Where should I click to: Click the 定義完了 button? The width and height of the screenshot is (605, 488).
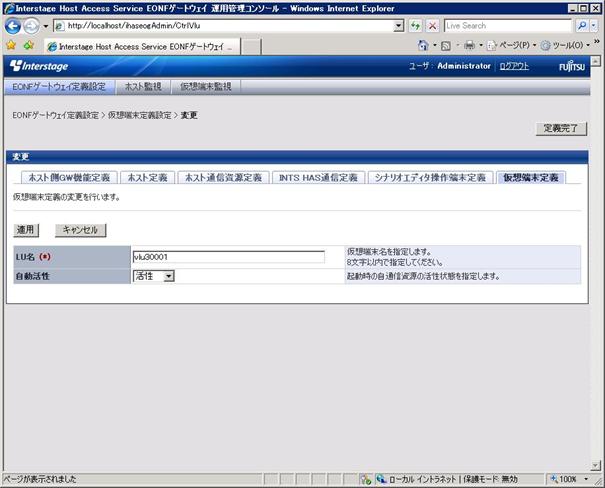tap(561, 128)
